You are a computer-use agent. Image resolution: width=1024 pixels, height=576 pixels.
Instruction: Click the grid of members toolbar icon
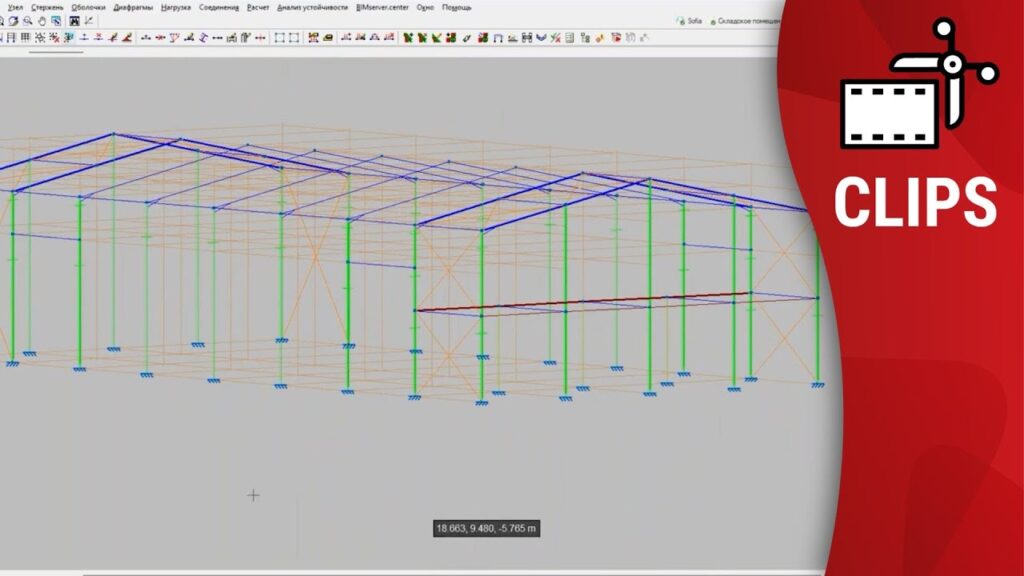click(25, 38)
